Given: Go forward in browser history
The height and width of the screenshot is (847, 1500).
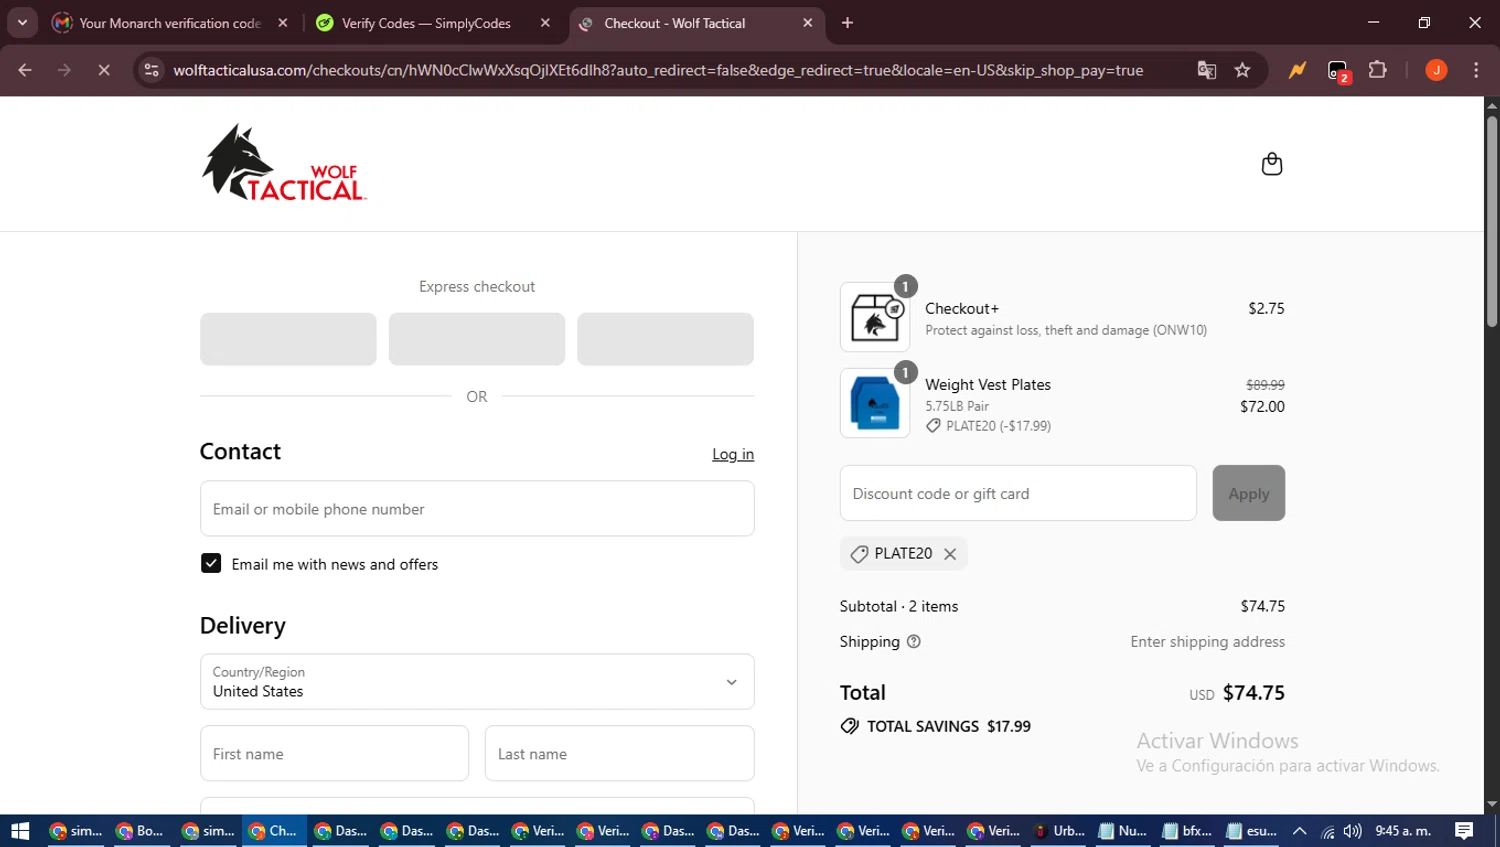Looking at the screenshot, I should pos(64,70).
